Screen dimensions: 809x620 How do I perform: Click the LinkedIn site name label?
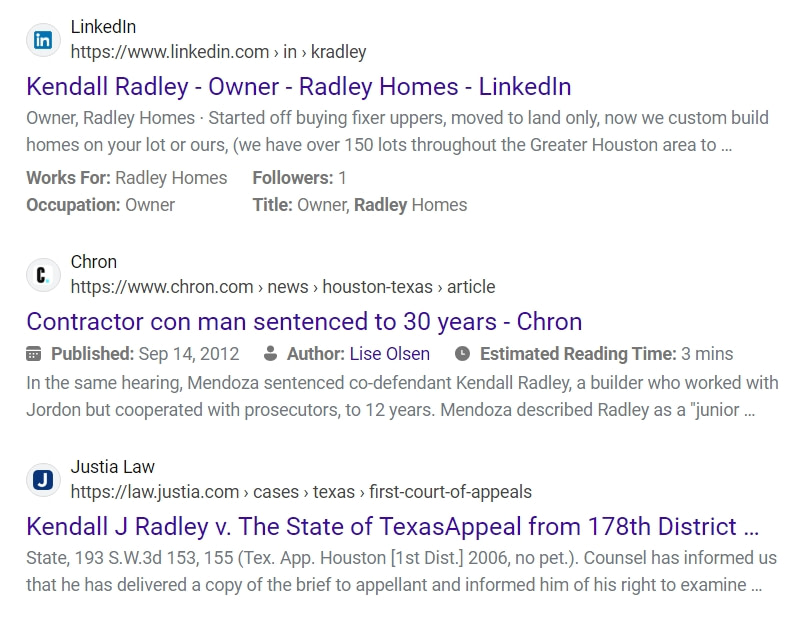click(x=103, y=27)
